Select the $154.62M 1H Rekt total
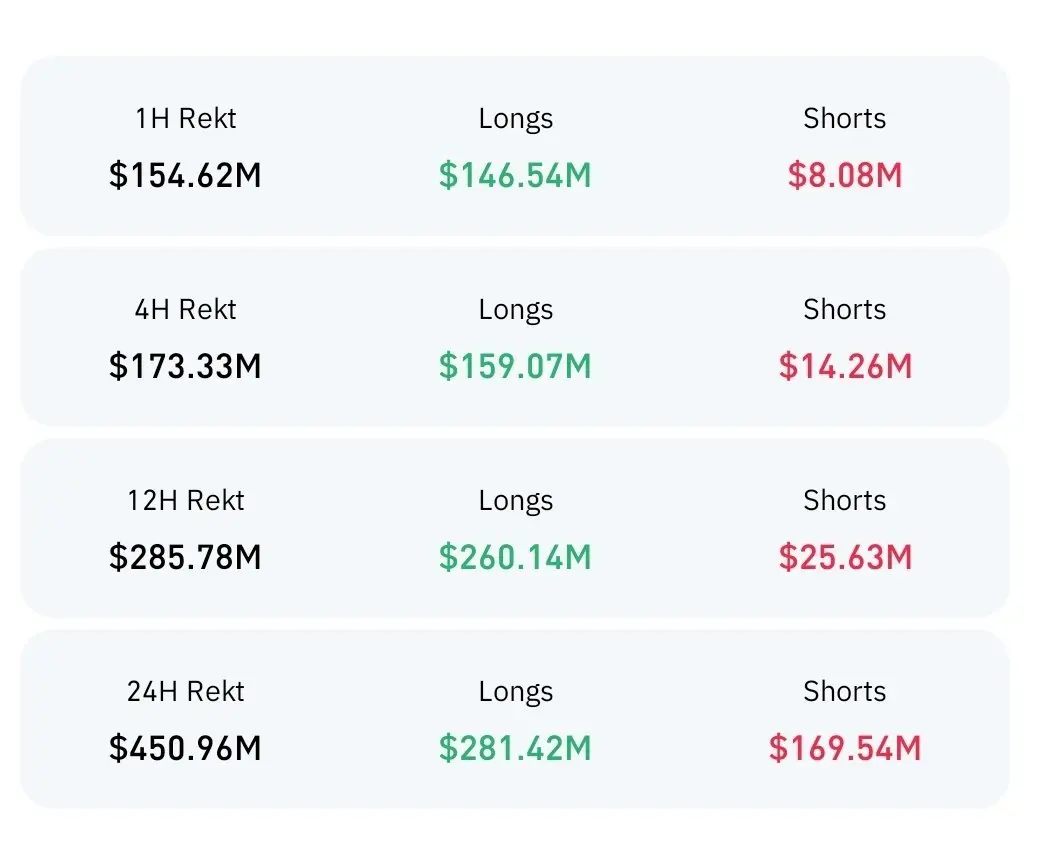Screen dimensions: 1053x841 click(x=185, y=175)
